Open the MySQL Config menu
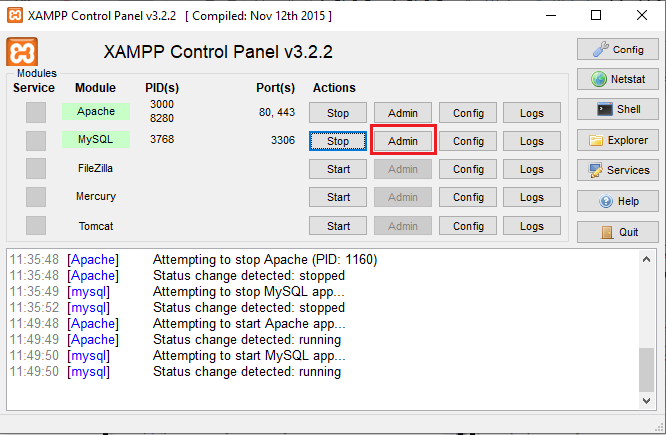 (468, 141)
